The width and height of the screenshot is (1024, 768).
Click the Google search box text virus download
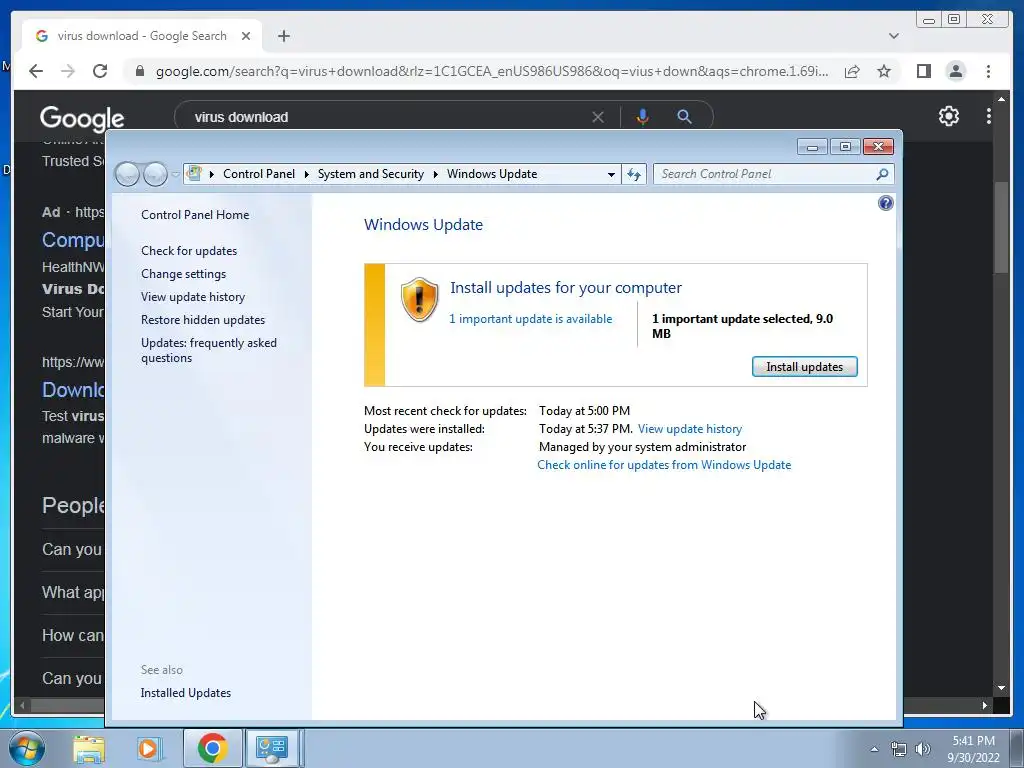pos(241,117)
